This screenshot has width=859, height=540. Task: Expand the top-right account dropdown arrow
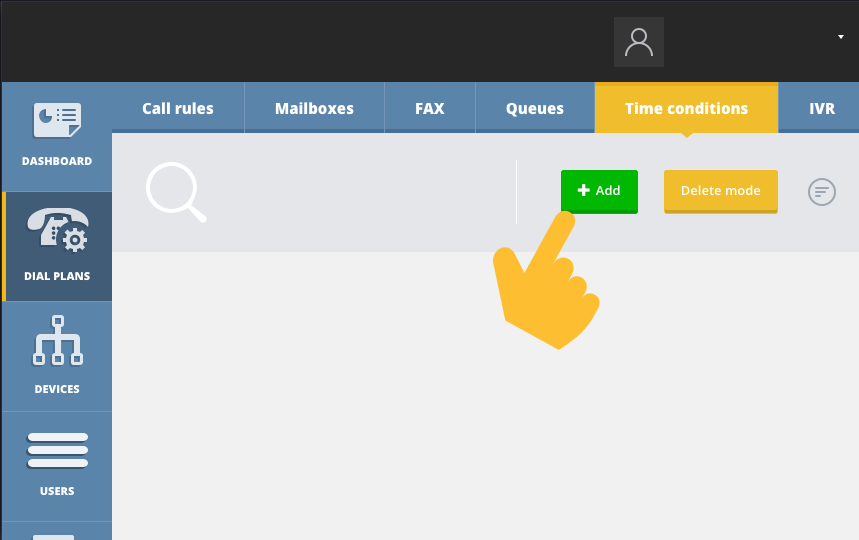(840, 36)
